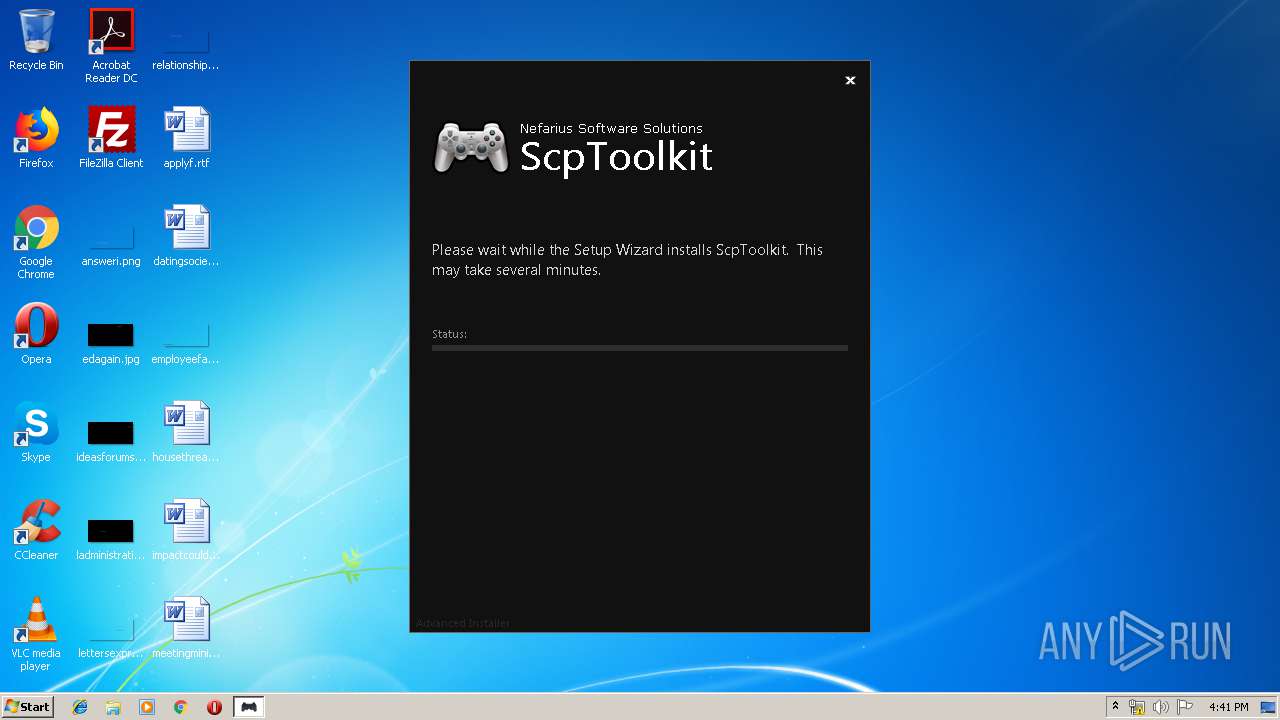Select the VLC media player shortcut

tap(36, 634)
